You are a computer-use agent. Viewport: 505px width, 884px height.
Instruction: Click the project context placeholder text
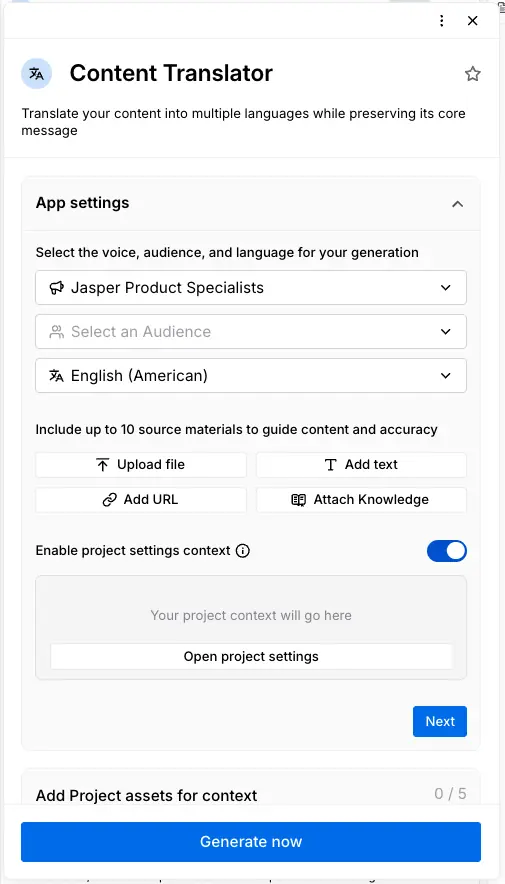[x=251, y=615]
